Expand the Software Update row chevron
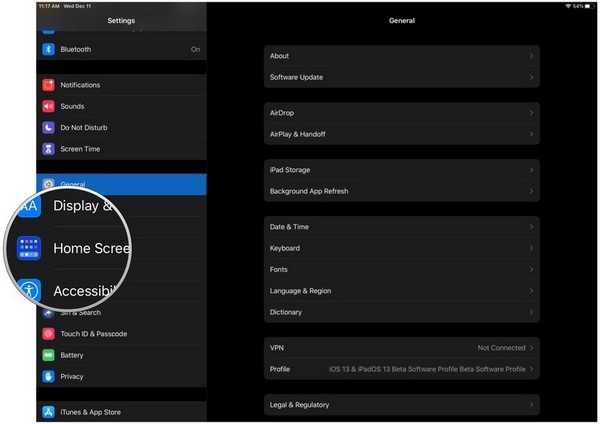Image resolution: width=600 pixels, height=424 pixels. 531,77
